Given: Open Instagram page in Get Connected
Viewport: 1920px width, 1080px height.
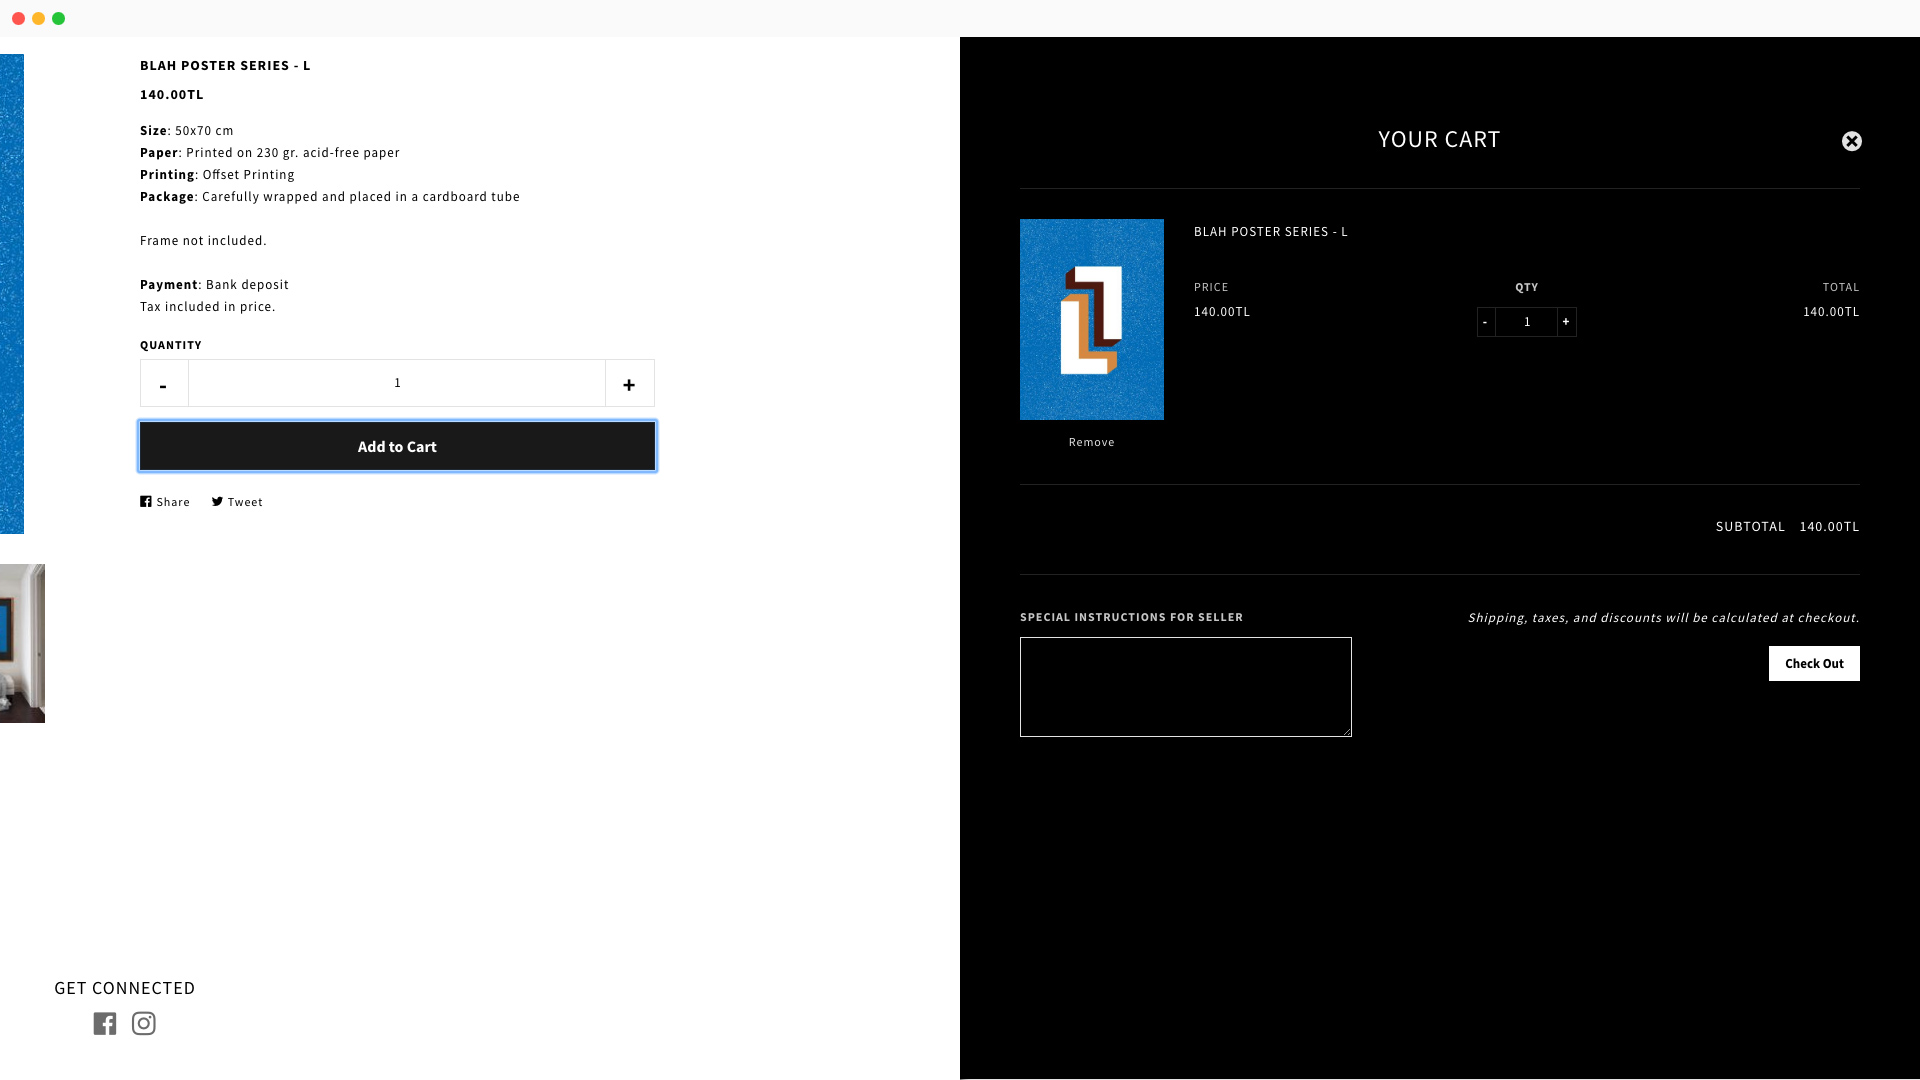Looking at the screenshot, I should pyautogui.click(x=144, y=1023).
